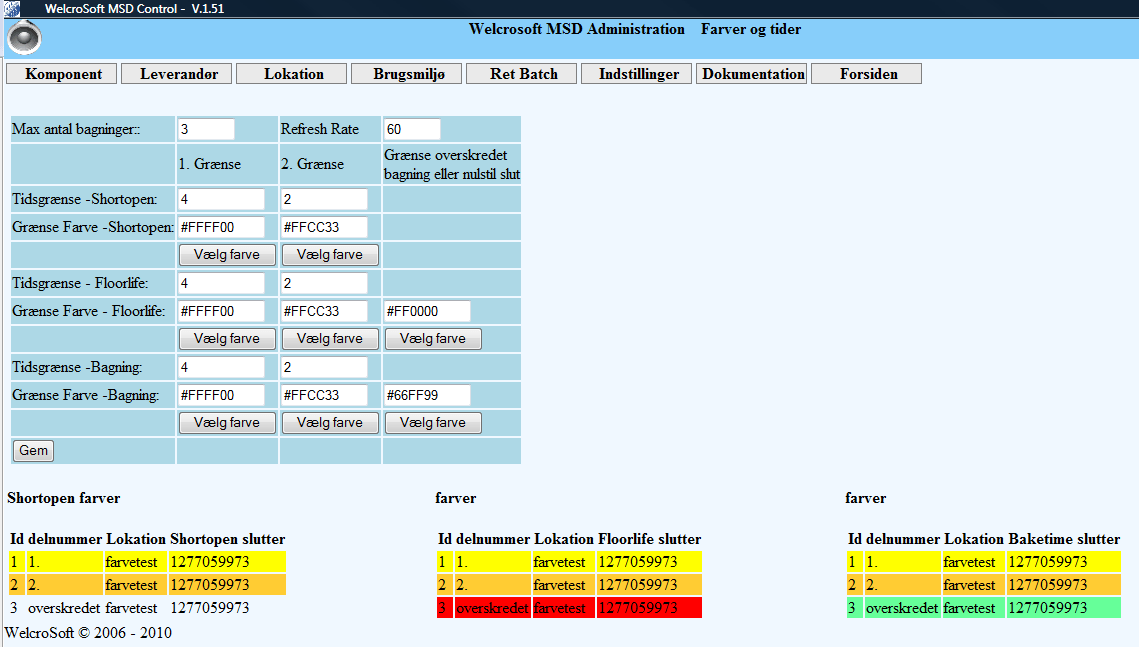Edit Bagning exceeded color field #66FF99

[427, 395]
